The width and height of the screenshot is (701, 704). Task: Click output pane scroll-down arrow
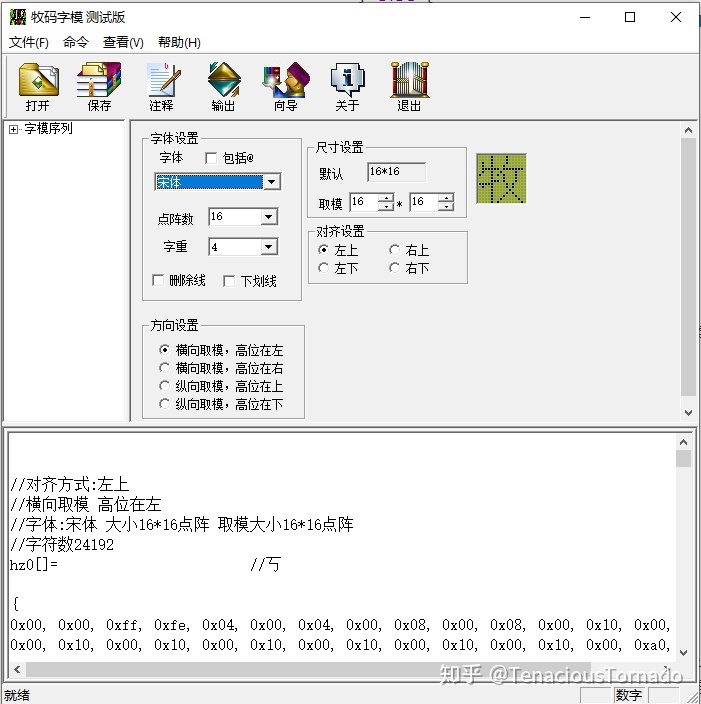pos(683,653)
